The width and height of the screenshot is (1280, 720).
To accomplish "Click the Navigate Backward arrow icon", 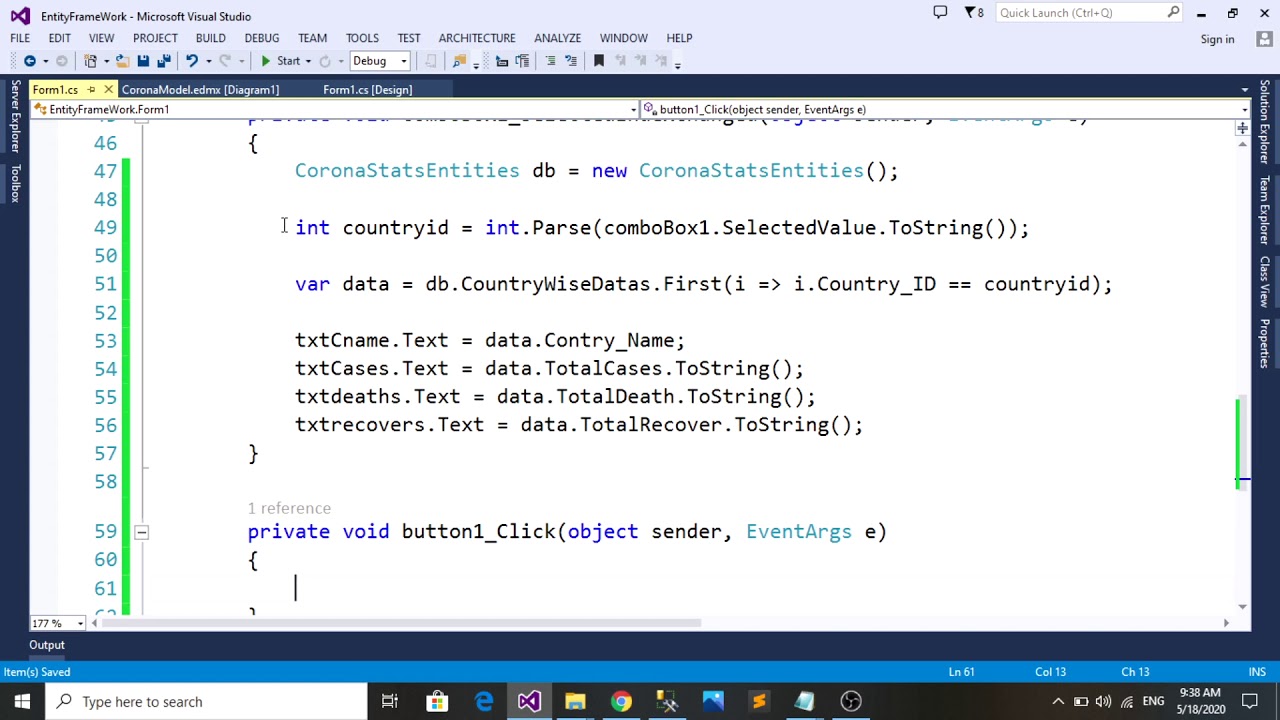I will point(29,61).
